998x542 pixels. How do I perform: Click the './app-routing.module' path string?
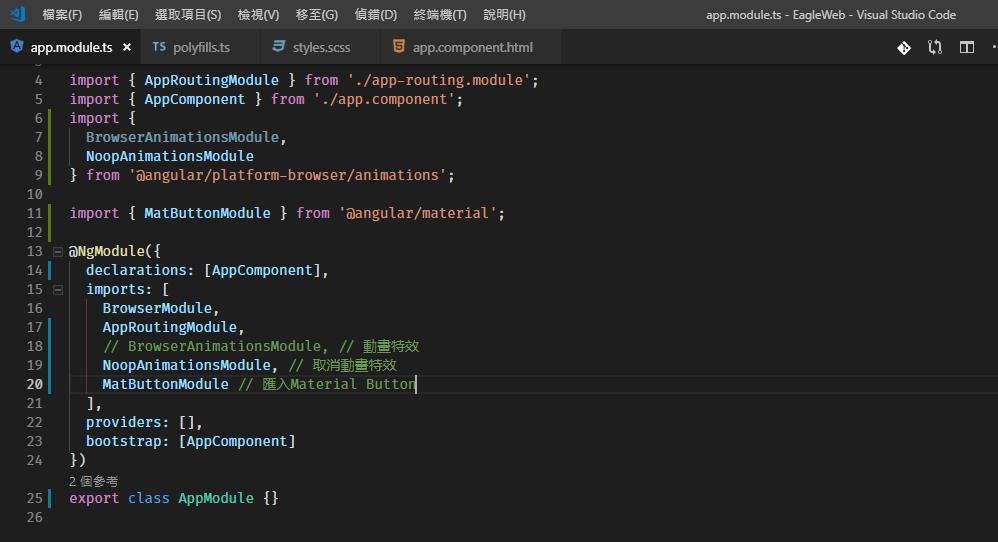pyautogui.click(x=439, y=80)
